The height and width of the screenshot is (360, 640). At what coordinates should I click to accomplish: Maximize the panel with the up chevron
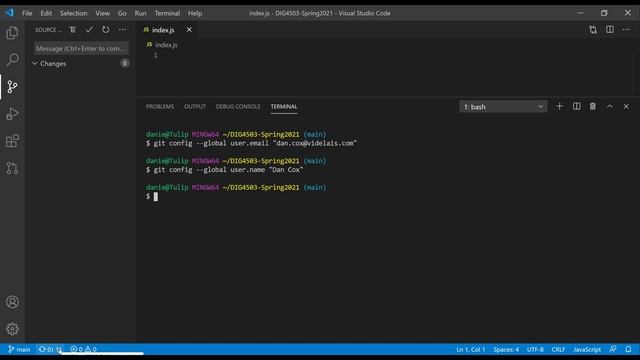(609, 107)
